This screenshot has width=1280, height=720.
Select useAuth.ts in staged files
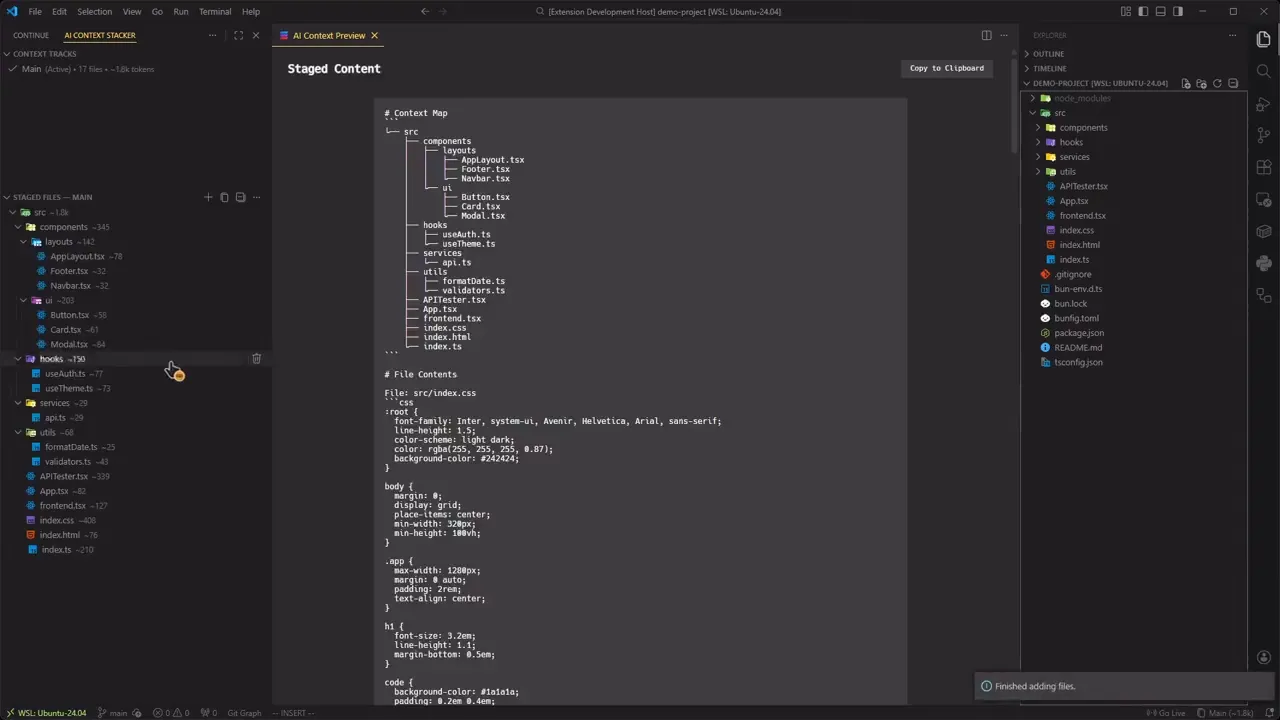[65, 373]
